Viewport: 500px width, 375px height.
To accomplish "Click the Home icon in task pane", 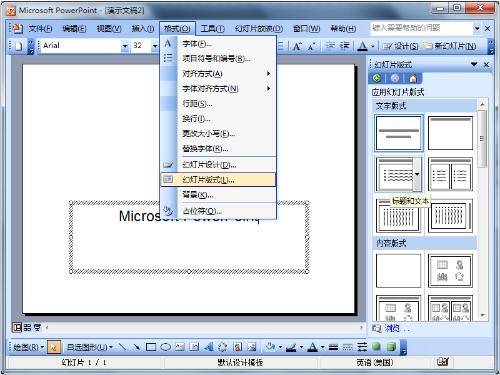I will point(413,78).
